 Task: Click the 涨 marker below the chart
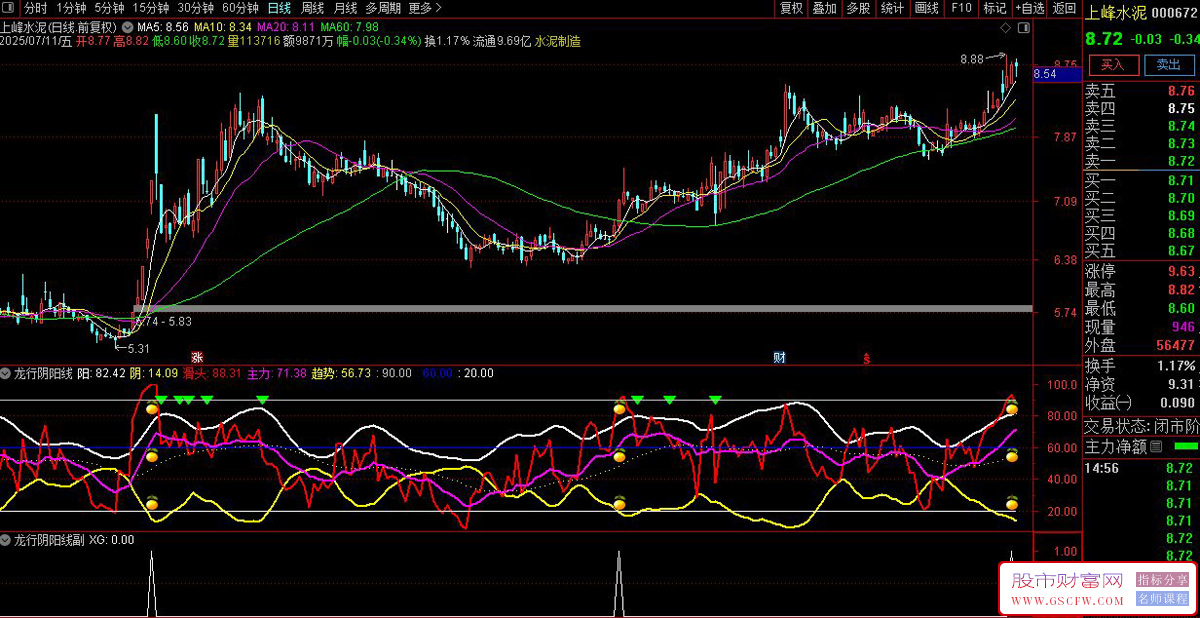click(197, 357)
